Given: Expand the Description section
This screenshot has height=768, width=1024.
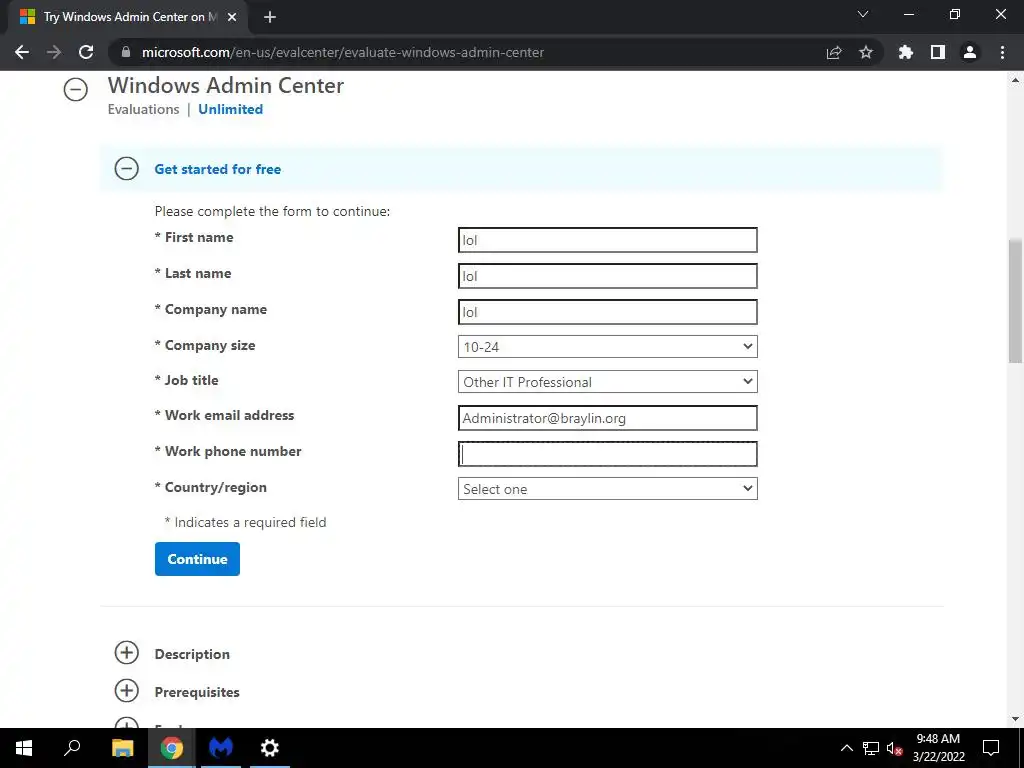Looking at the screenshot, I should [x=127, y=652].
